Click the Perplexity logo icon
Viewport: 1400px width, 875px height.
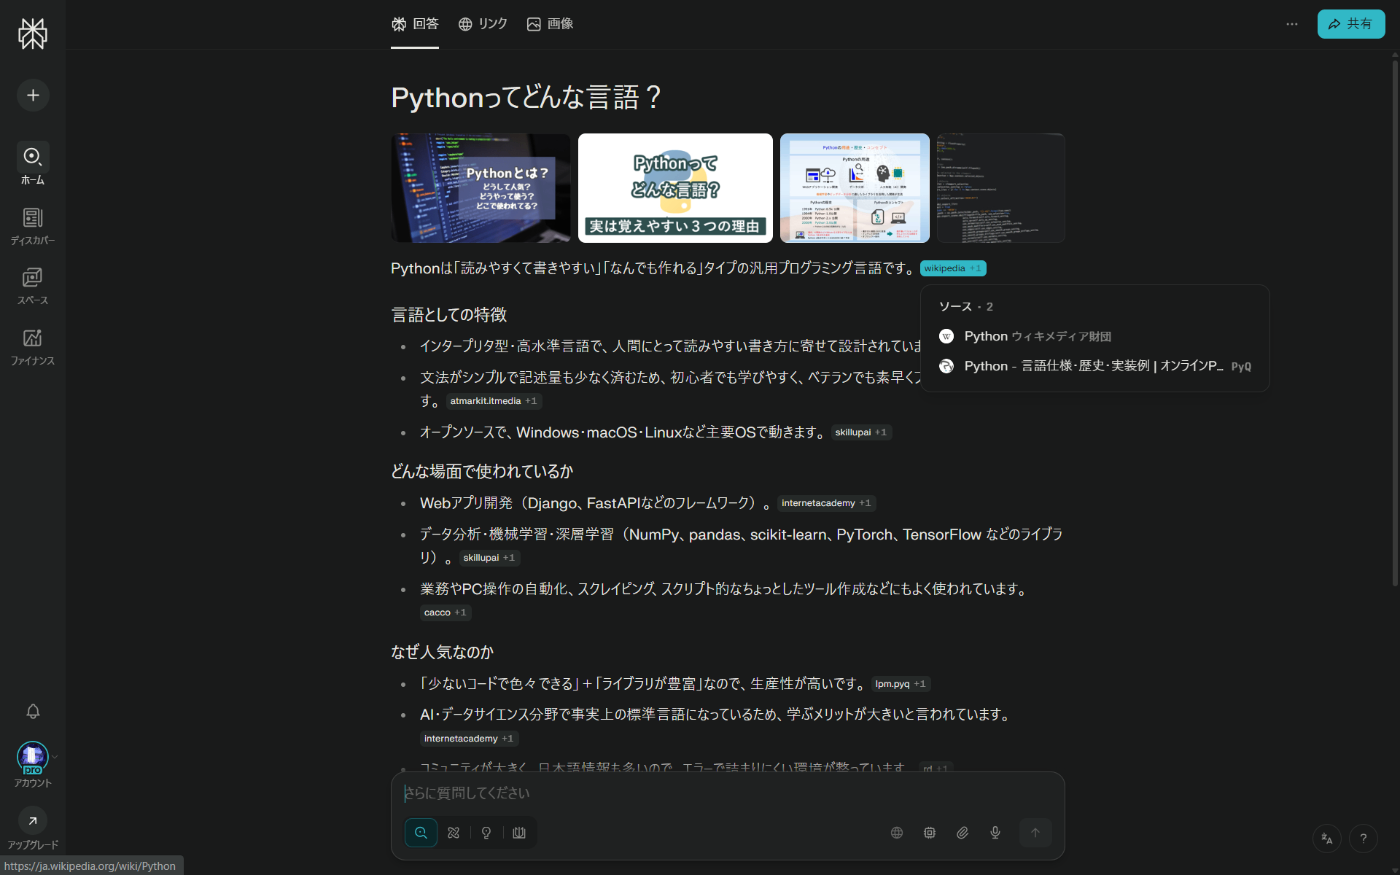[x=33, y=33]
